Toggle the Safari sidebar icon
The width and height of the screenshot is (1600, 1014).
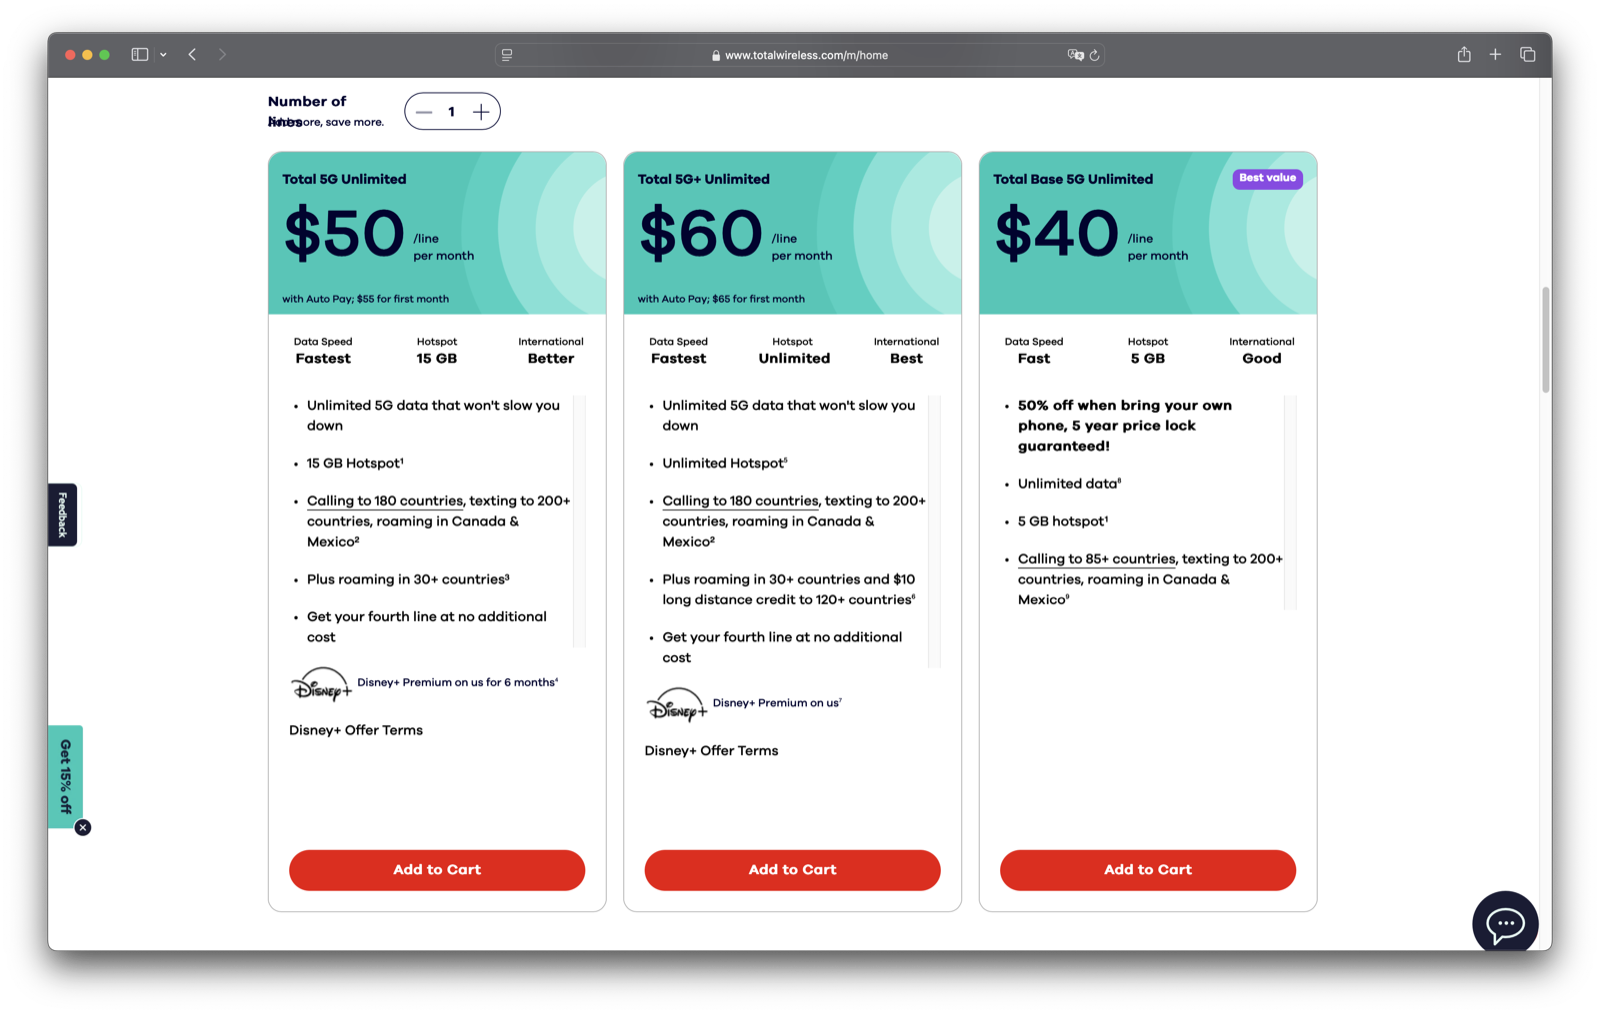tap(140, 55)
